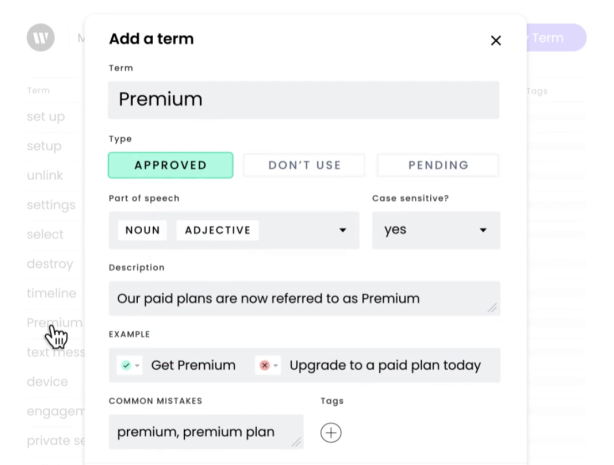The width and height of the screenshot is (614, 465).
Task: Click the add tags plus icon
Action: [x=331, y=432]
